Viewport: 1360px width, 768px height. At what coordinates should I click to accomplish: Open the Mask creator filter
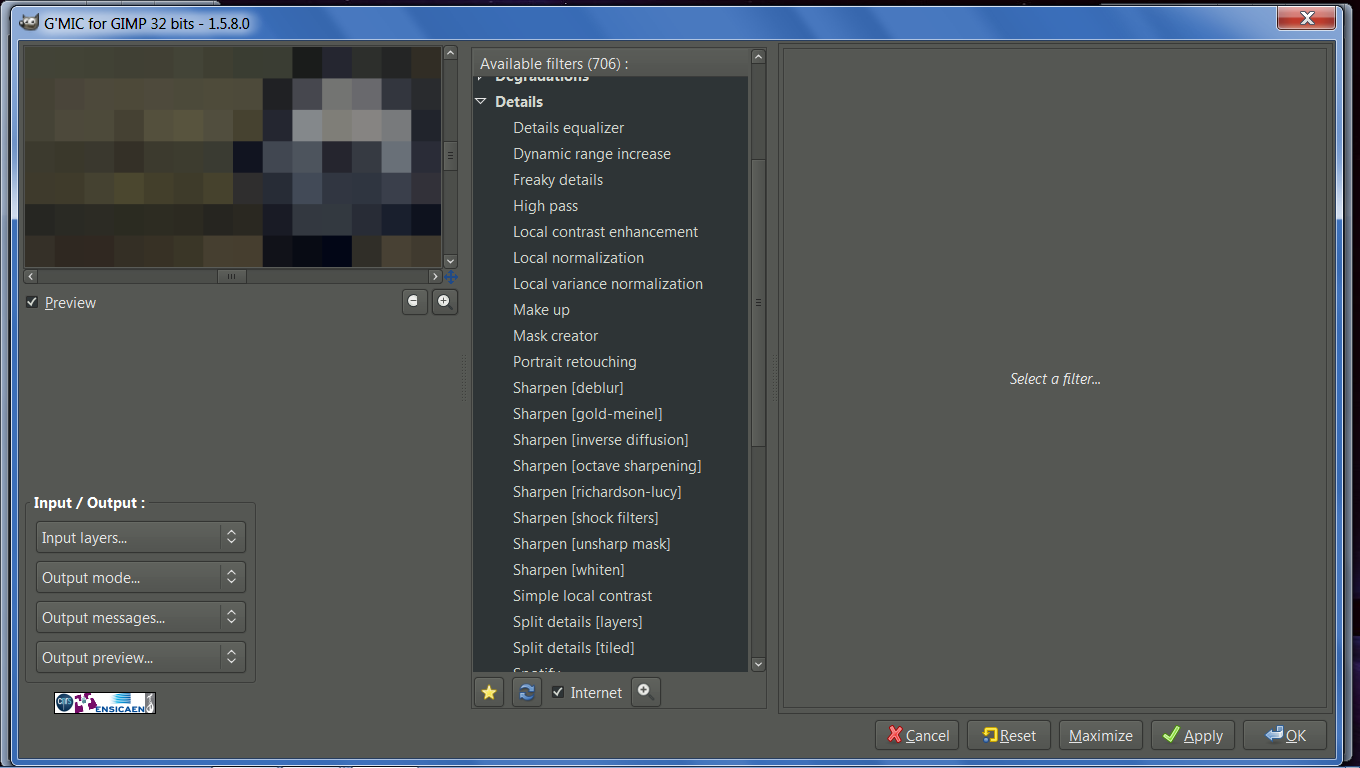[x=555, y=336]
